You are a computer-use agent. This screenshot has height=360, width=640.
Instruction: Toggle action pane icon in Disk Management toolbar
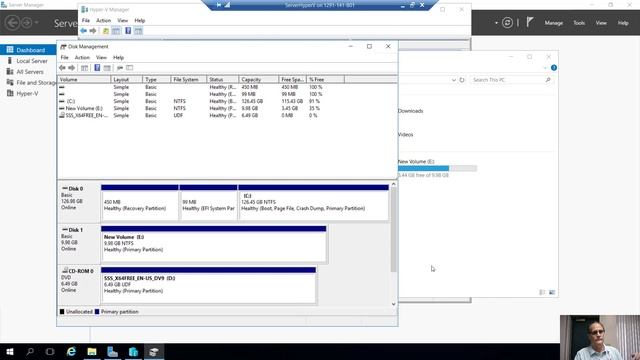pos(107,68)
